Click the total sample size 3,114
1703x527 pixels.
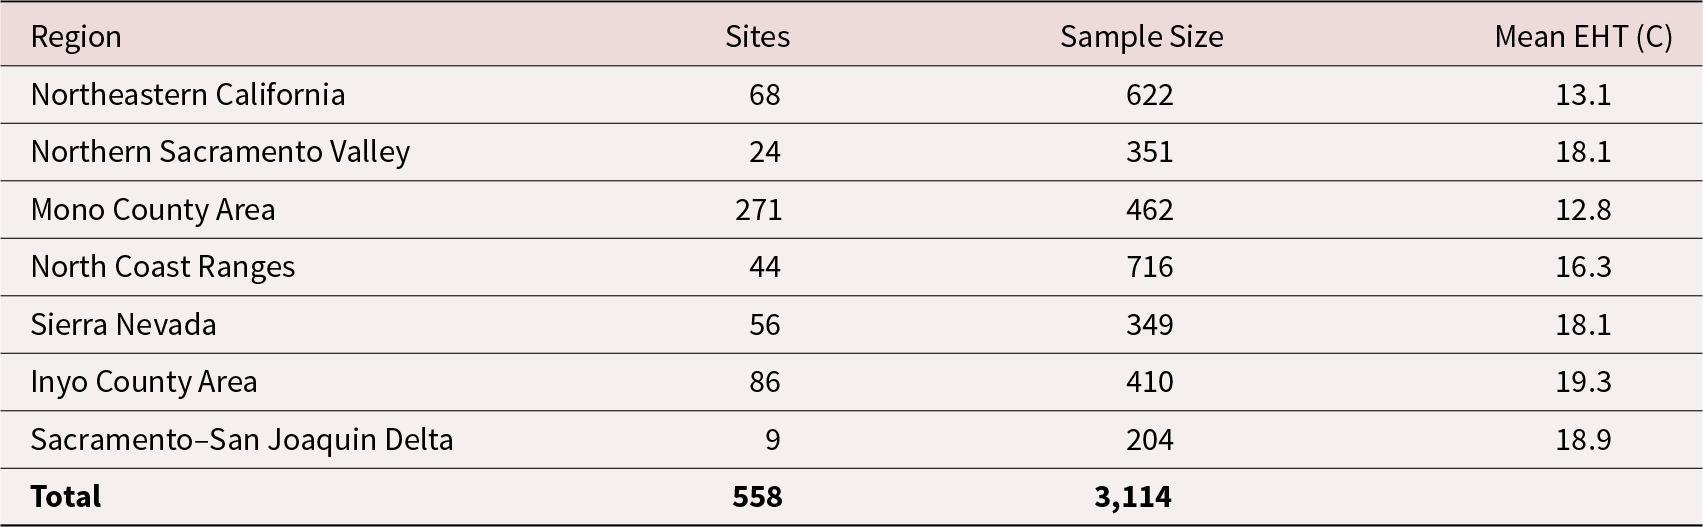(1133, 497)
